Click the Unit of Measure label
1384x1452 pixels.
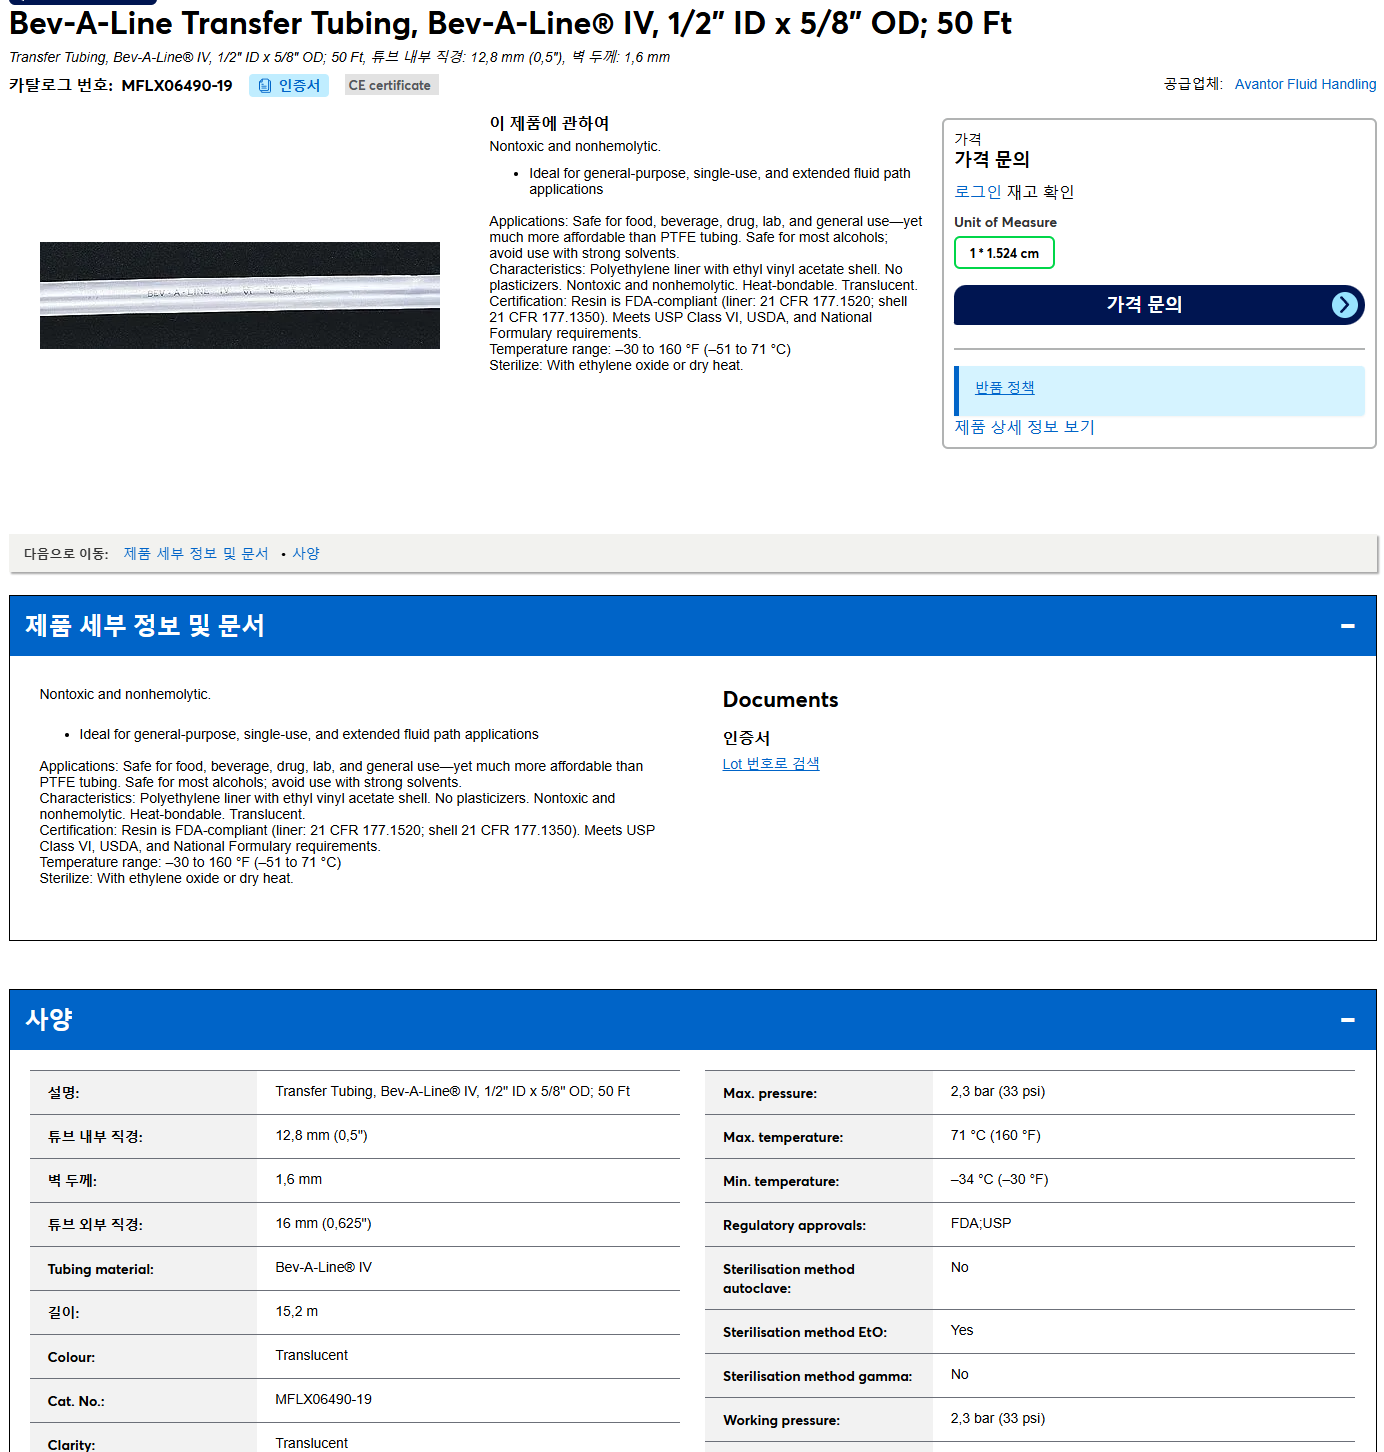coord(1005,222)
